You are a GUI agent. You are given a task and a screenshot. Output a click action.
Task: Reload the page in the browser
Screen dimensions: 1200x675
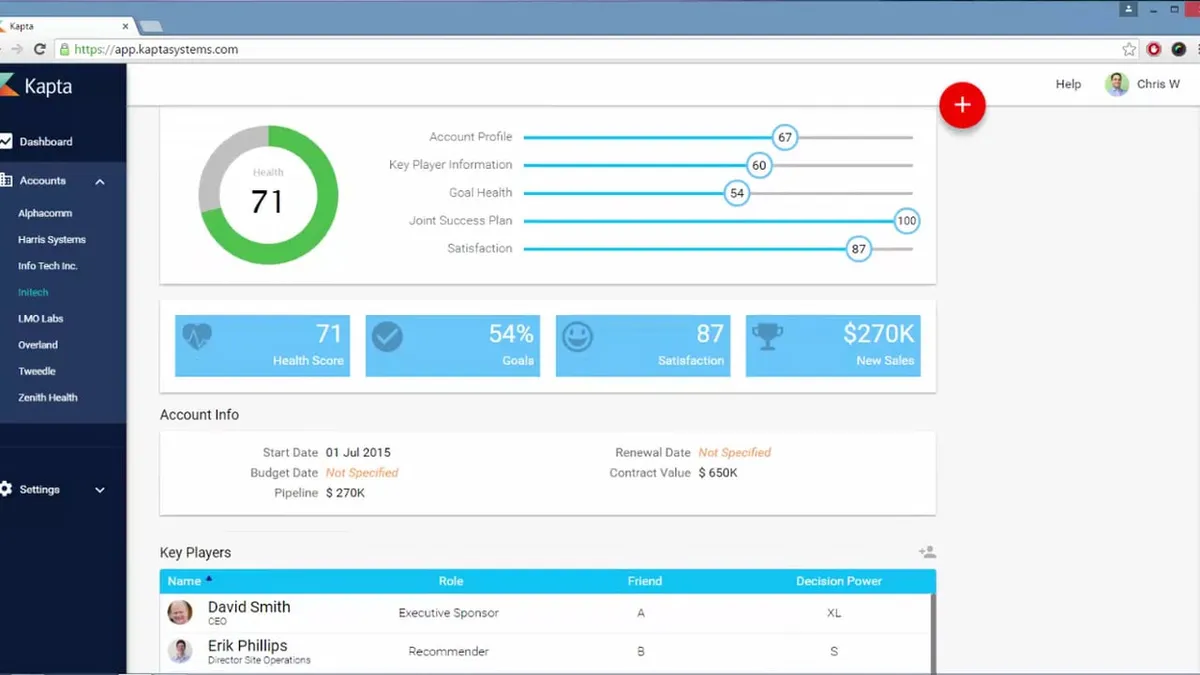coord(40,49)
